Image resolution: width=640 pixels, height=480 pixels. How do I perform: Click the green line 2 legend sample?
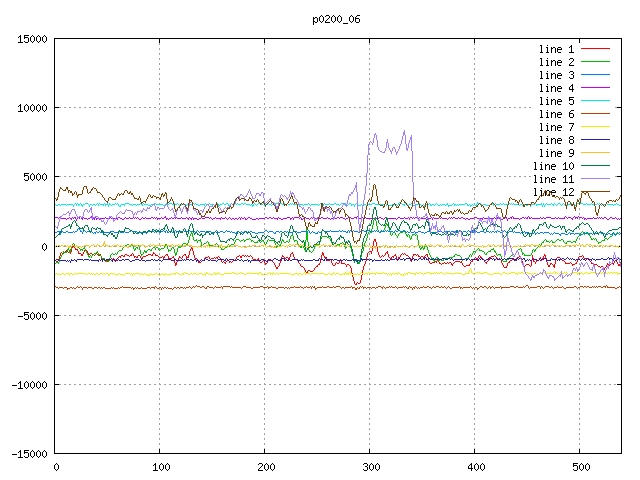click(595, 62)
